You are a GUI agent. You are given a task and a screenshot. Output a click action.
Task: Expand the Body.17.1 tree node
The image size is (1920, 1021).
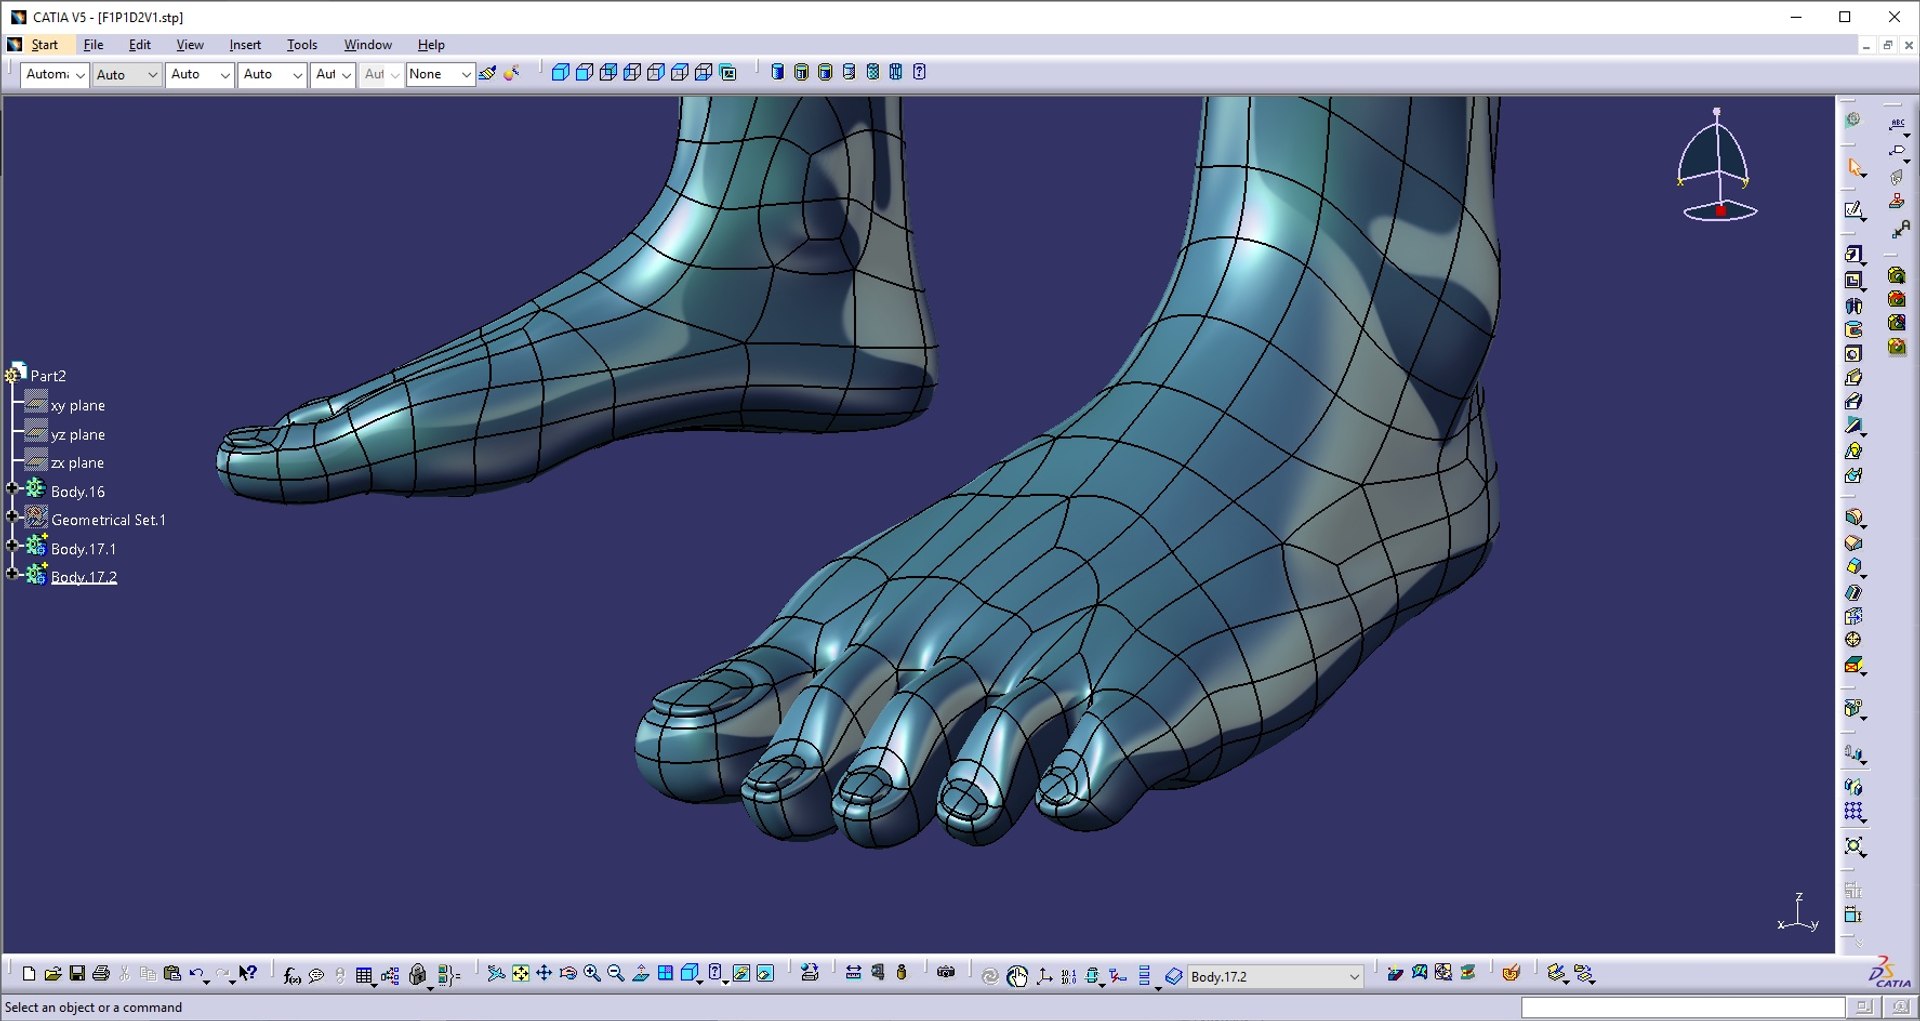coord(12,545)
